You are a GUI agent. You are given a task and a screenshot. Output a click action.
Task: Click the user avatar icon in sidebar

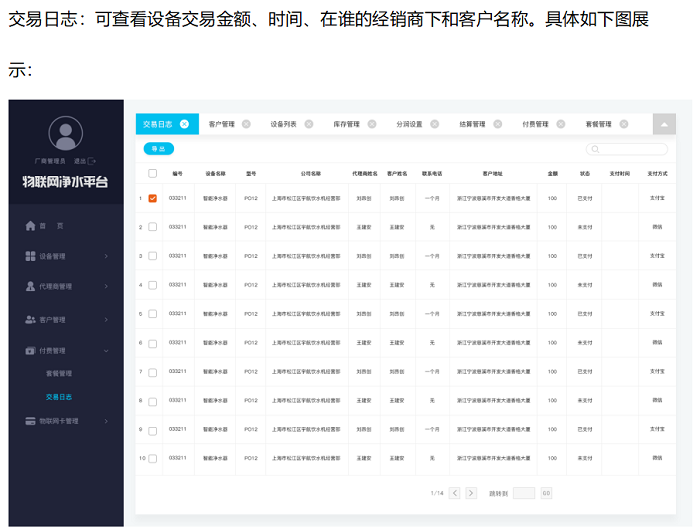coord(66,133)
